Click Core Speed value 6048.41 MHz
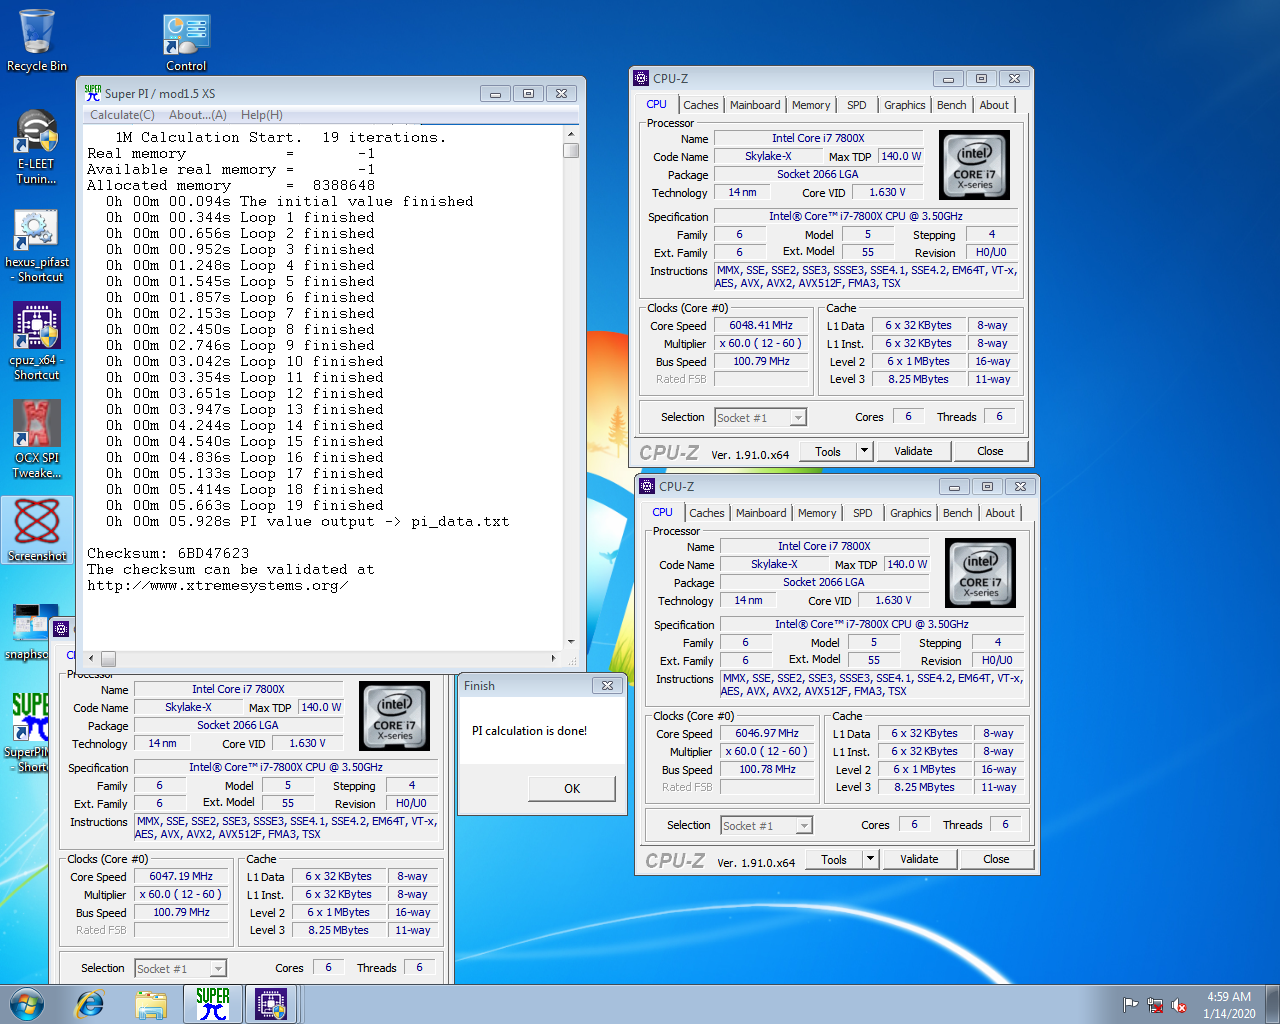Screen dimensions: 1280x1024 coord(761,325)
